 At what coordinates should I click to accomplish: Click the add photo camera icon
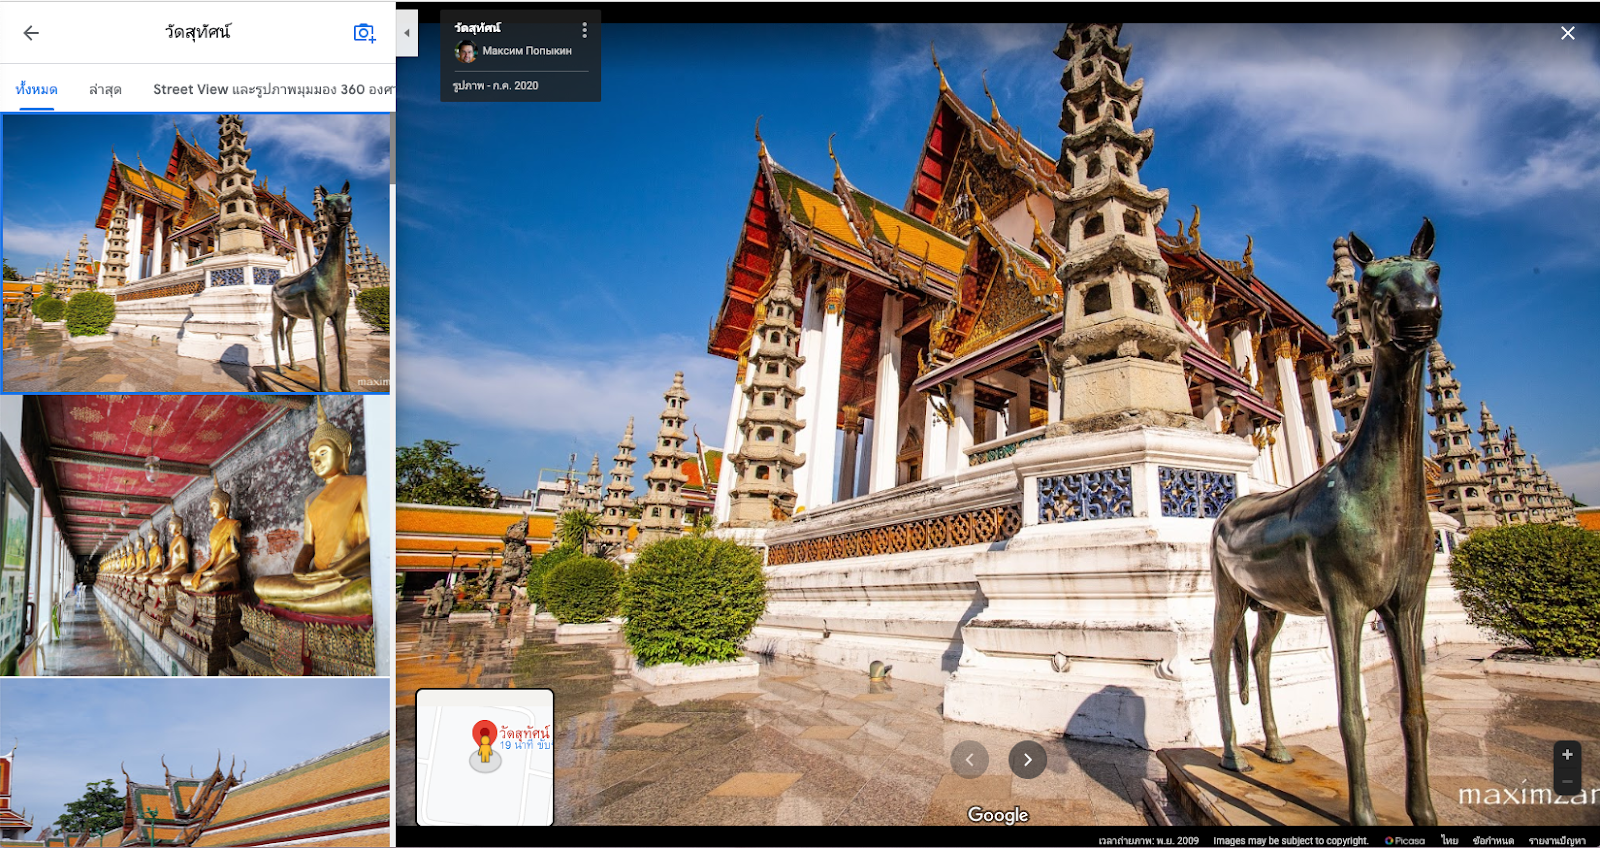[x=364, y=33]
